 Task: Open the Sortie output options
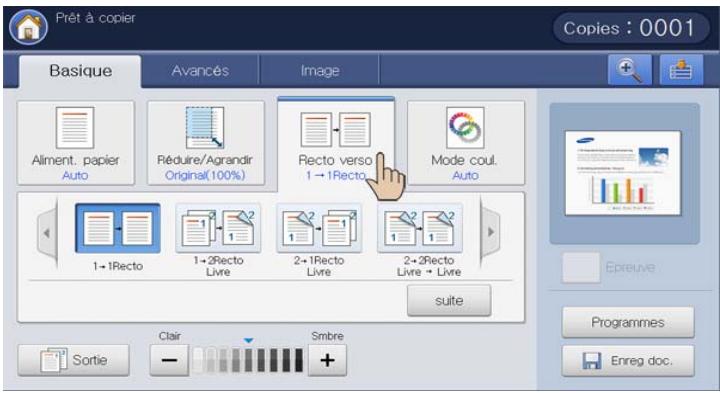(x=73, y=360)
